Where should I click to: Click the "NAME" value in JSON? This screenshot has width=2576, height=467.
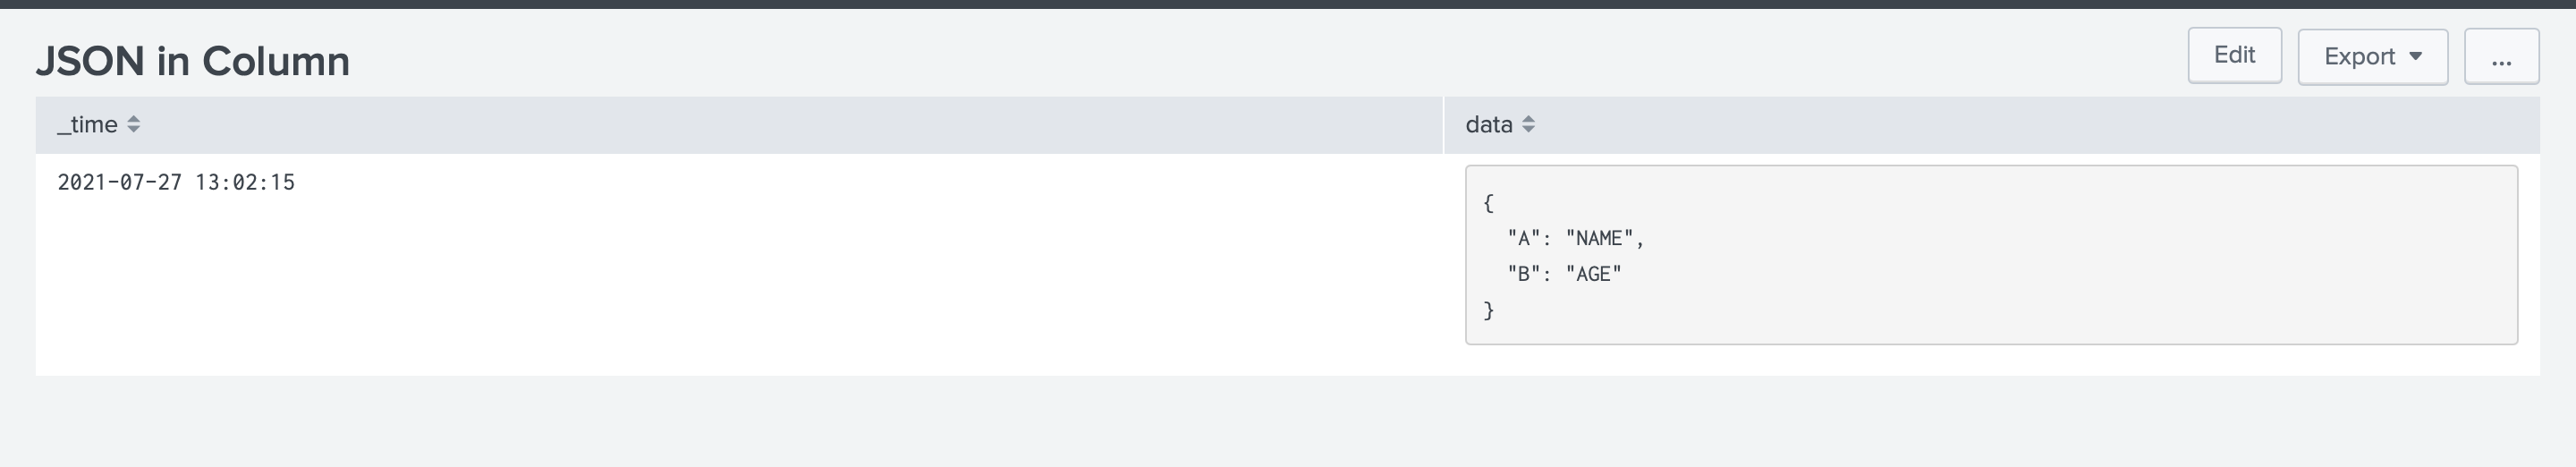point(1599,238)
